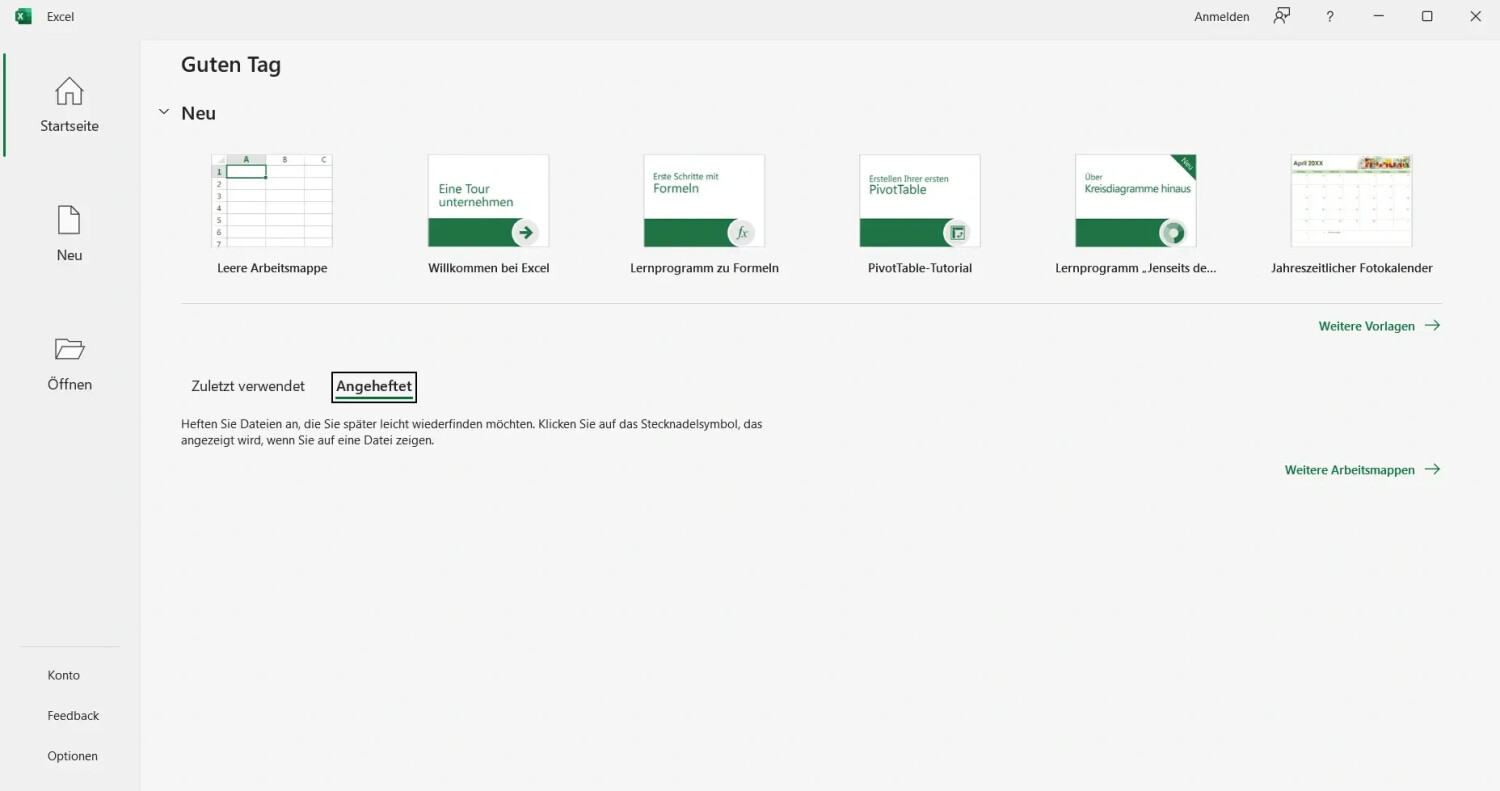Image resolution: width=1500 pixels, height=791 pixels.
Task: Click the Startseite home icon
Action: (x=69, y=92)
